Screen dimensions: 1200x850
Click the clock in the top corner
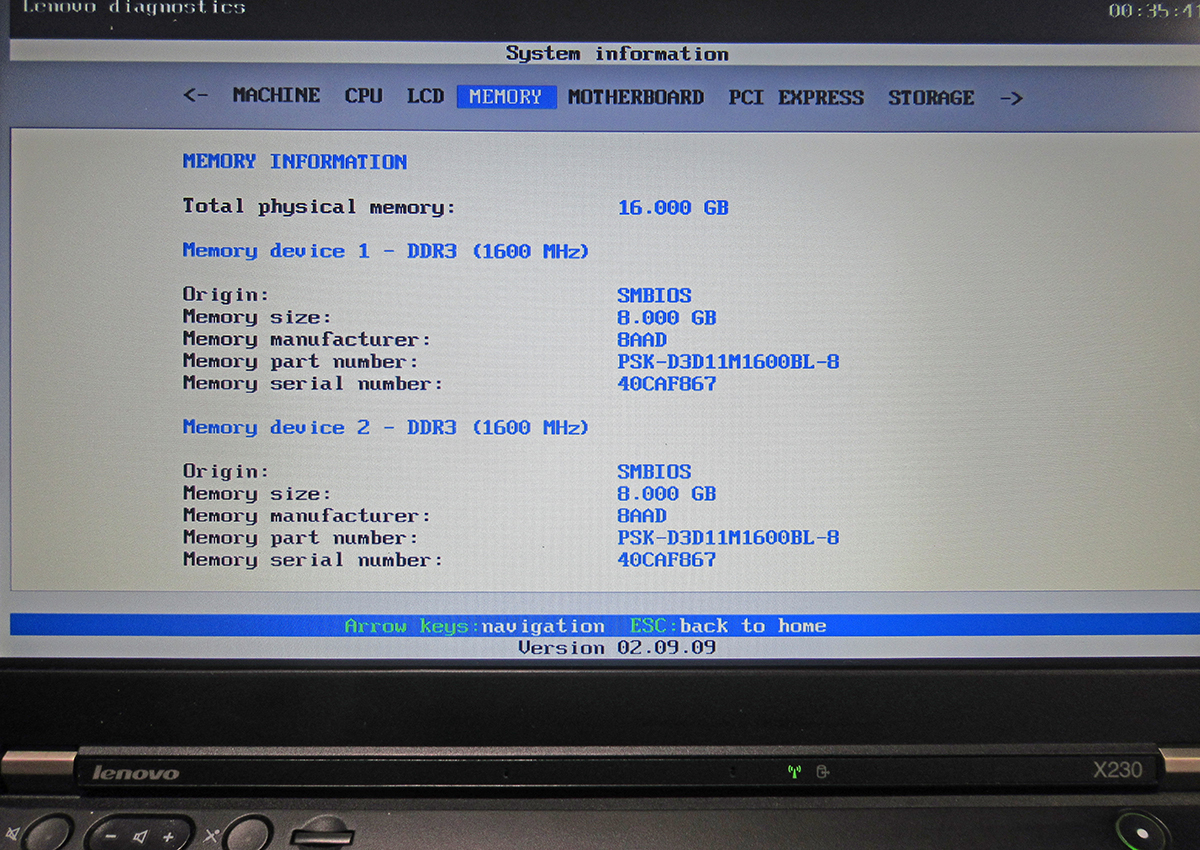[x=1153, y=11]
